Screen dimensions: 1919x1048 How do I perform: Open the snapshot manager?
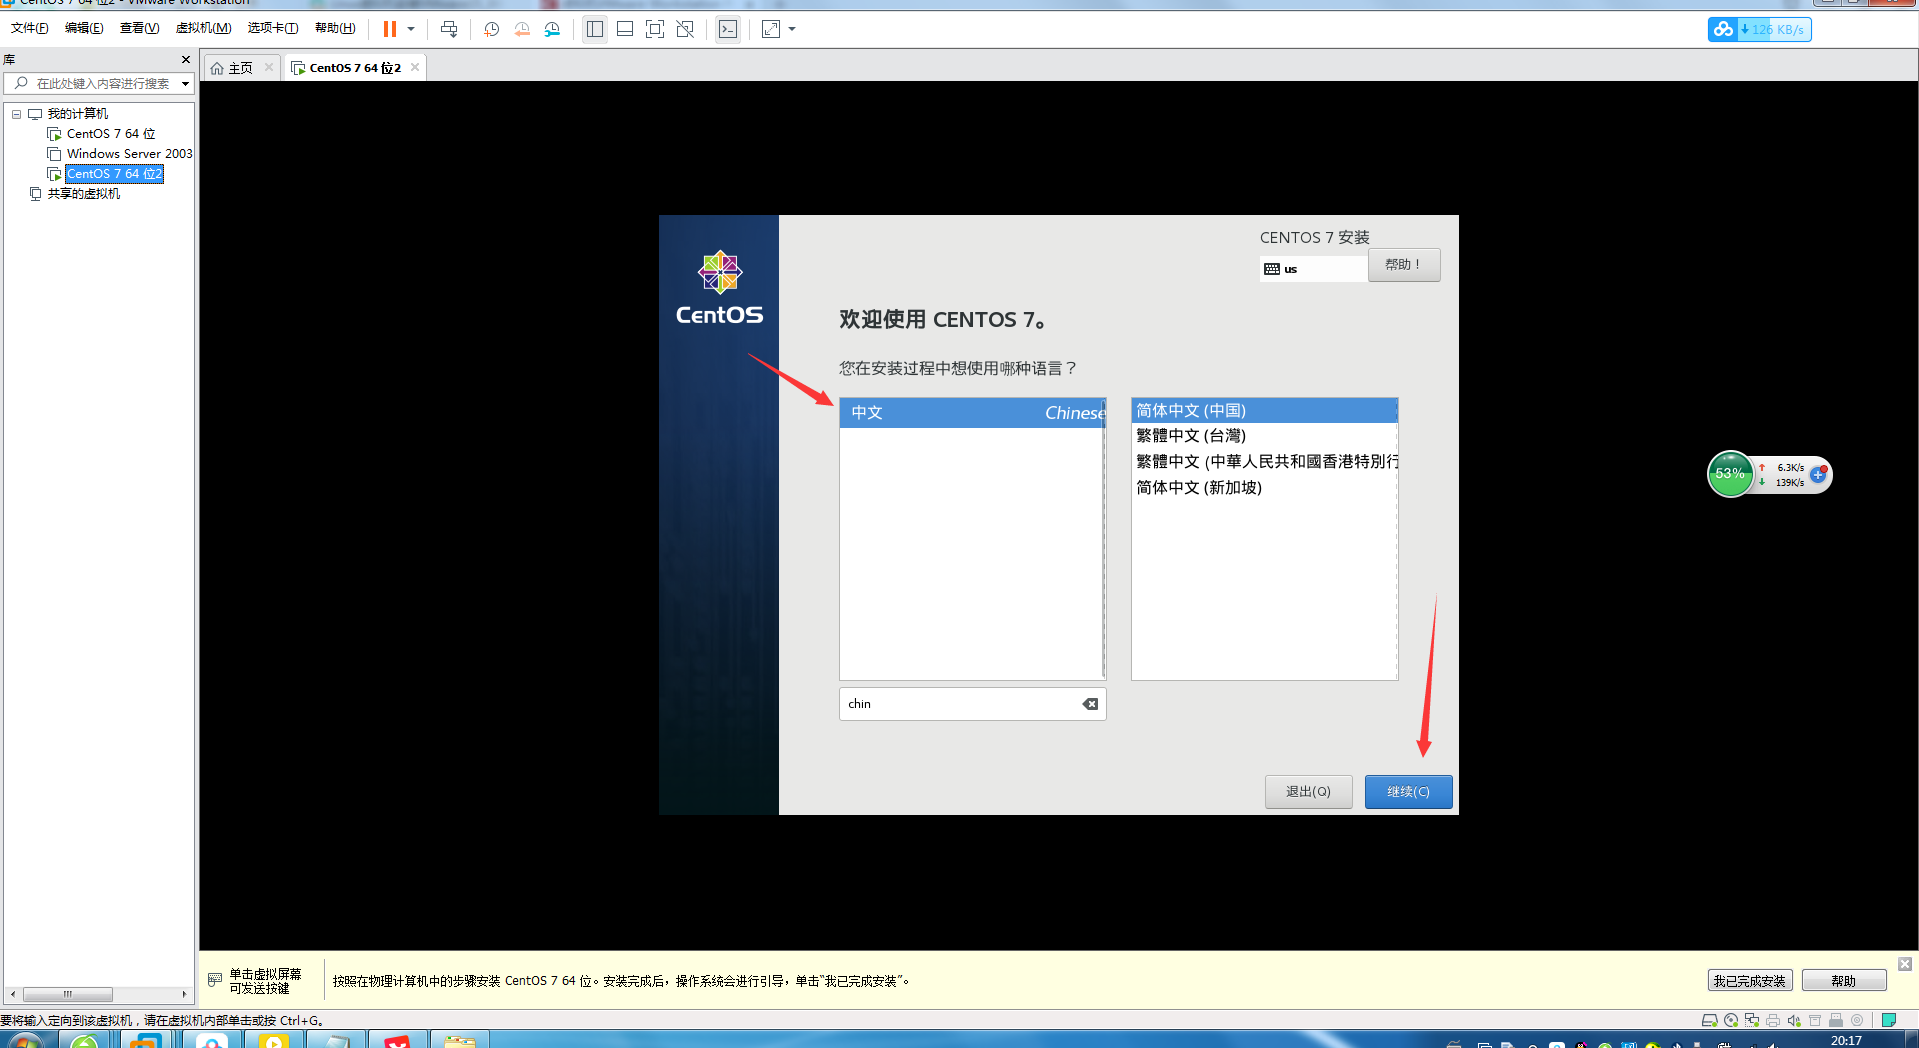pos(552,29)
